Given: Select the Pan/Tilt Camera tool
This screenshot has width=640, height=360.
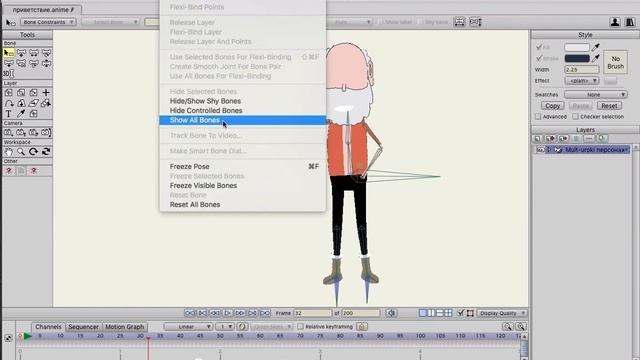Looking at the screenshot, I should (x=46, y=133).
